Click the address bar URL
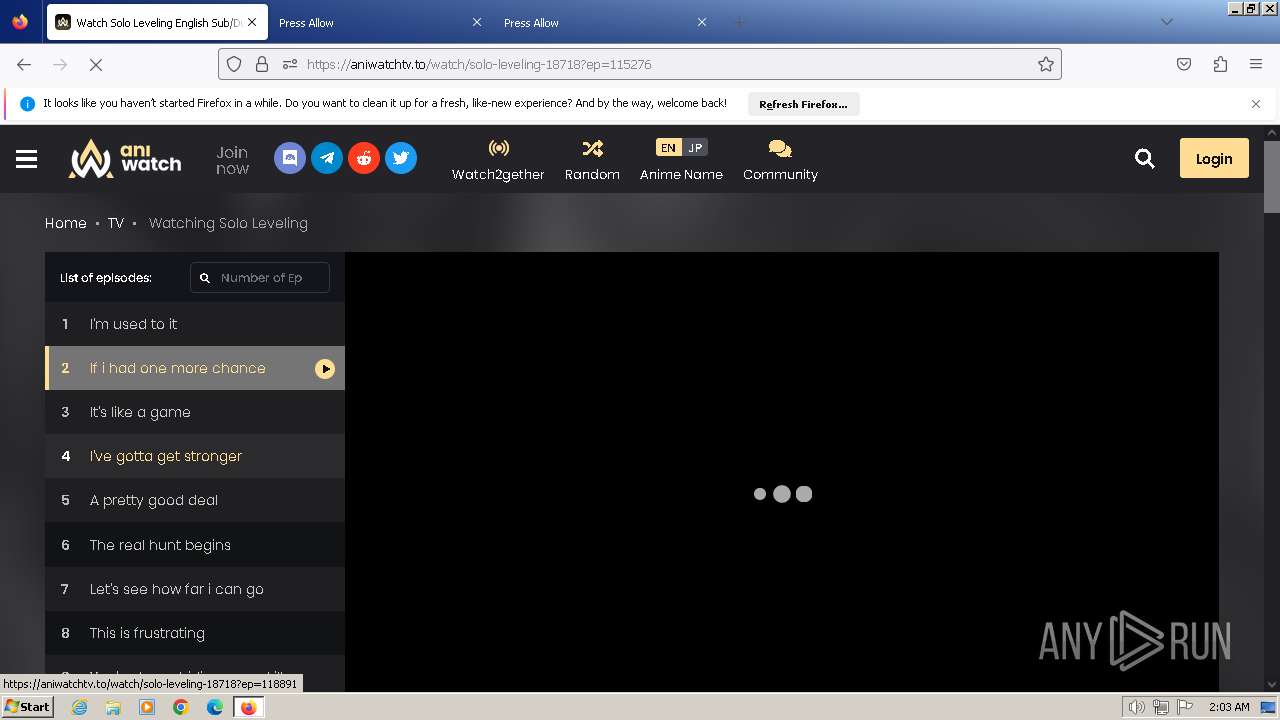This screenshot has width=1280, height=720. [479, 64]
